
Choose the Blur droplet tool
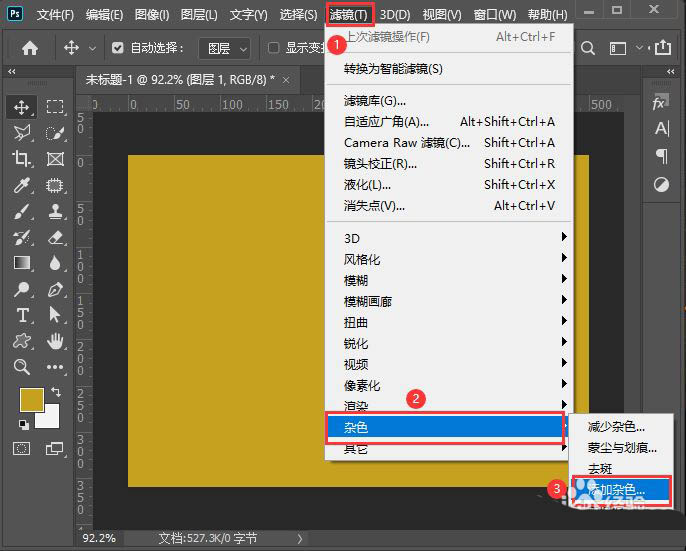(55, 263)
